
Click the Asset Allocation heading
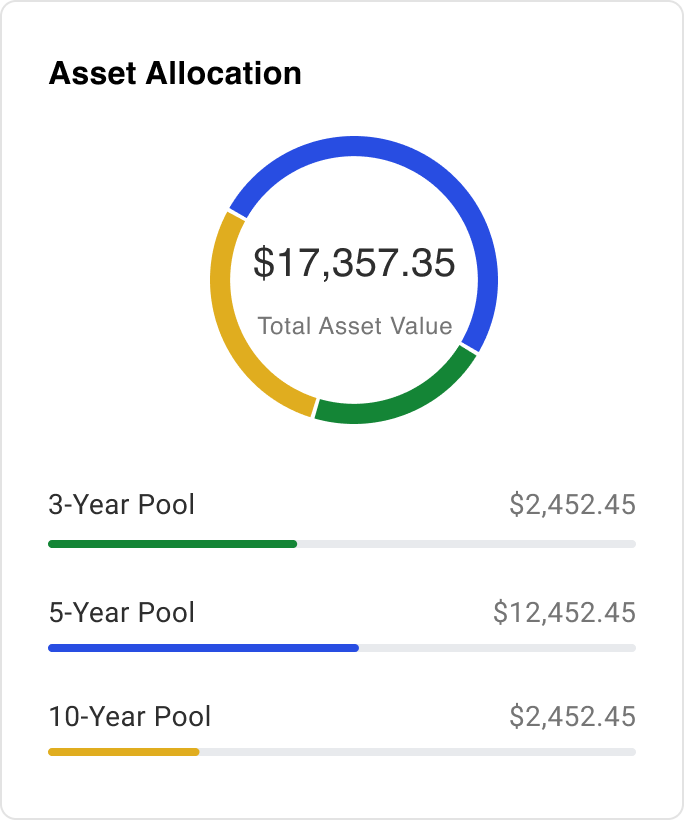pyautogui.click(x=175, y=74)
